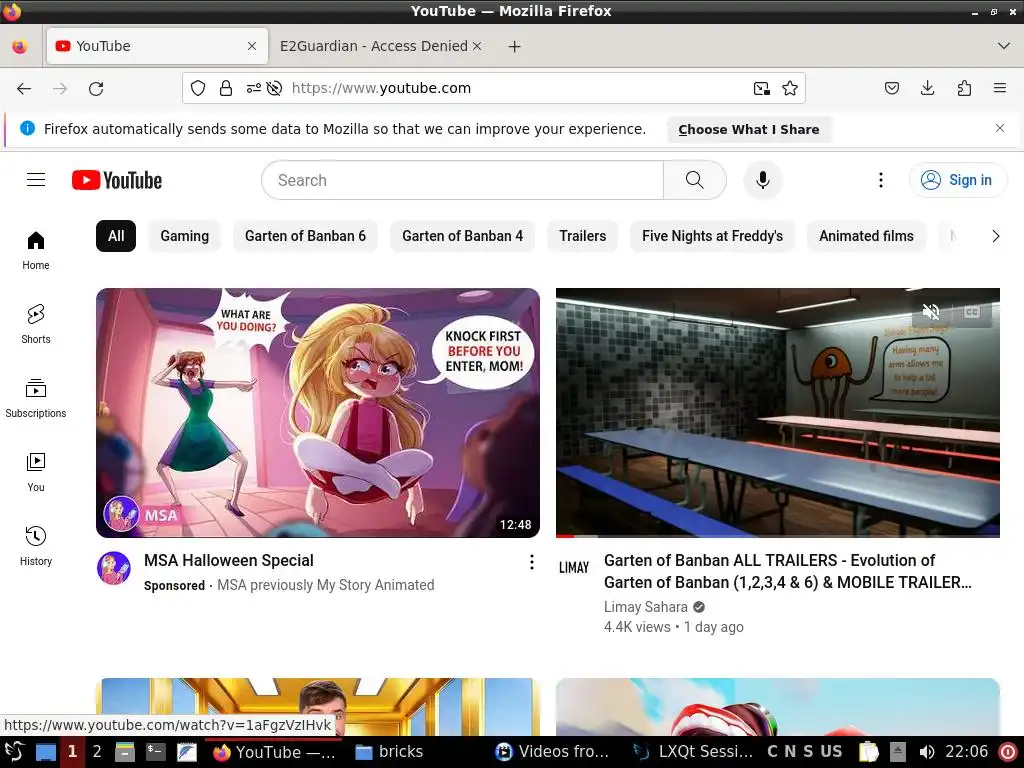Click the search magnifier button
The width and height of the screenshot is (1024, 768).
[695, 180]
